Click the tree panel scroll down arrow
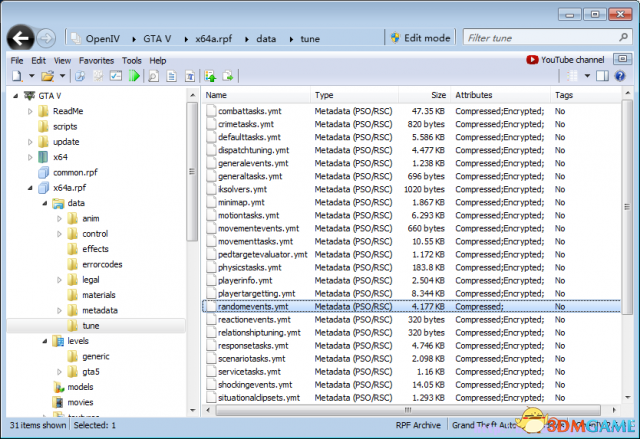Viewport: 640px width, 439px height. point(193,410)
